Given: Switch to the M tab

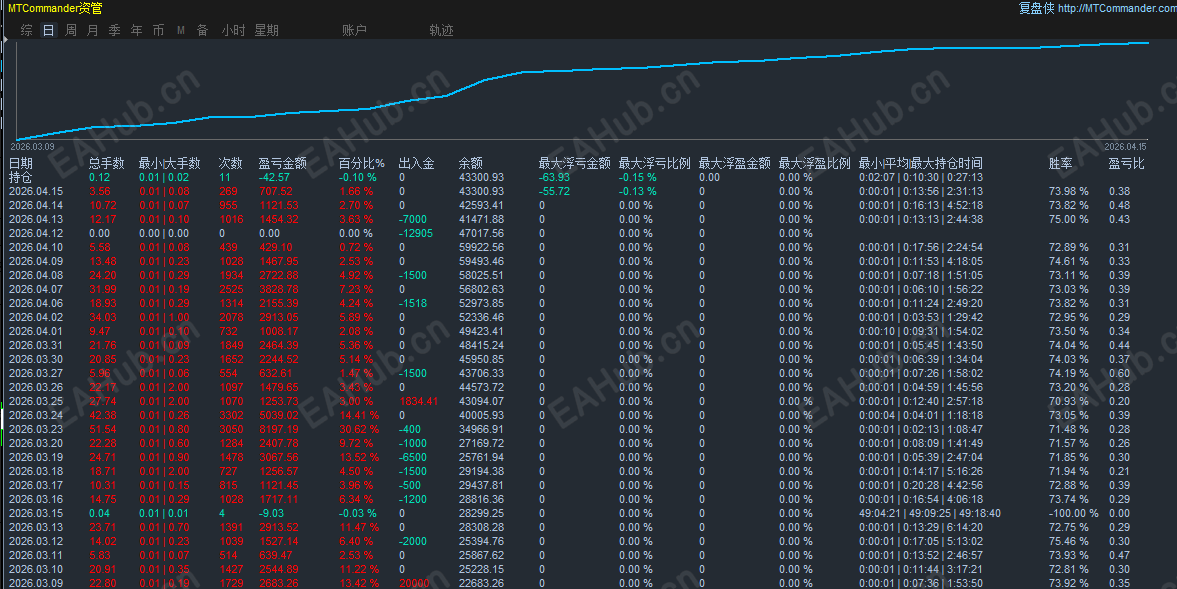Looking at the screenshot, I should click(181, 30).
